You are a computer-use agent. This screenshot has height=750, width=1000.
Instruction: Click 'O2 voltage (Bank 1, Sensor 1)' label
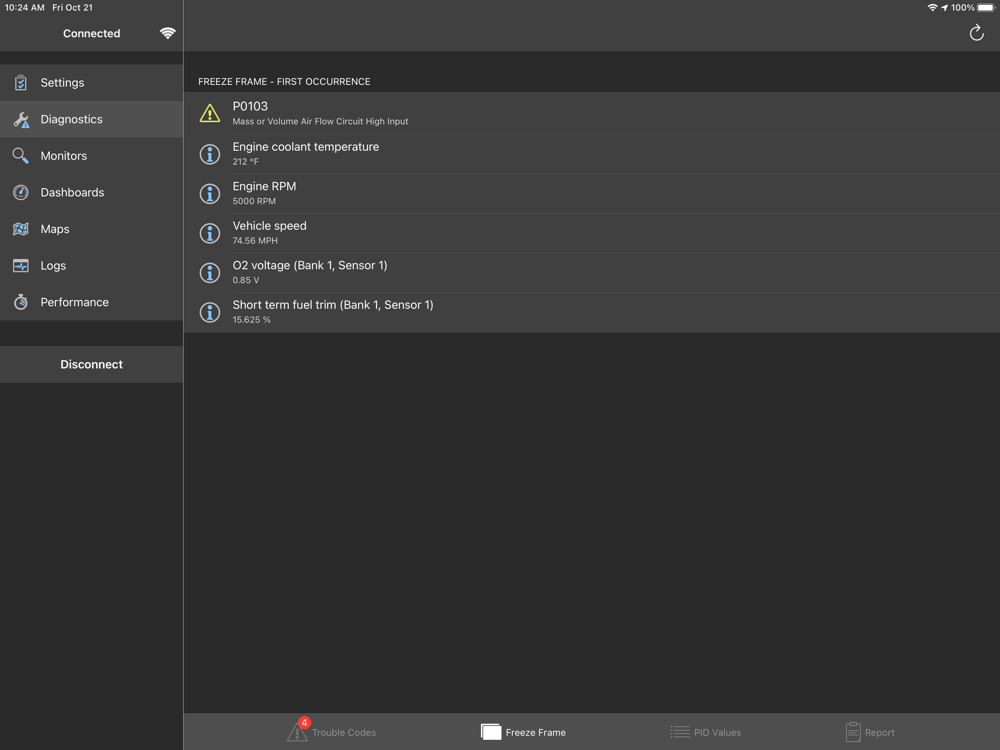310,265
